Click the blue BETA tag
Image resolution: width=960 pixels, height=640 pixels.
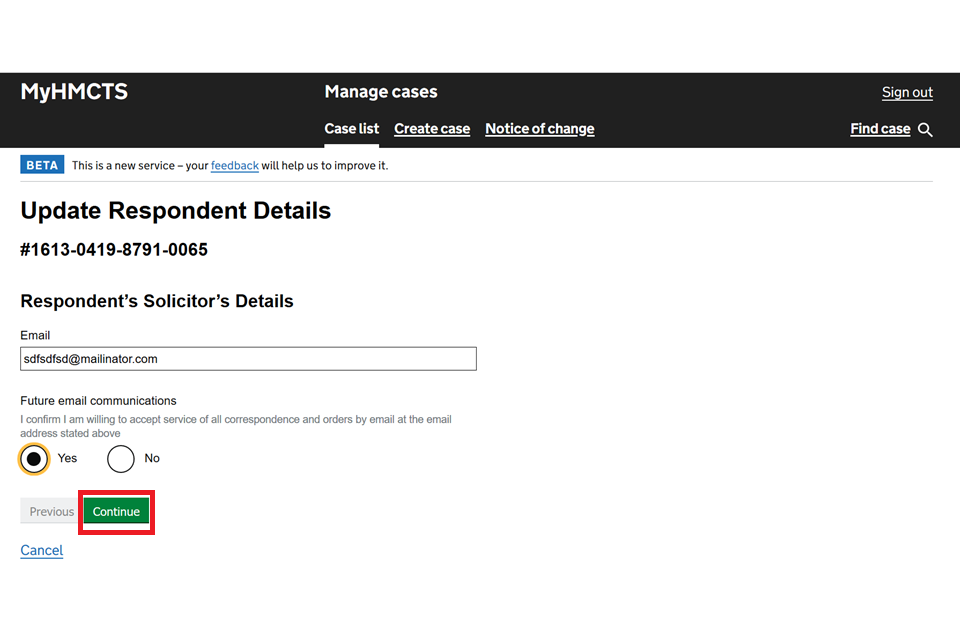[42, 165]
